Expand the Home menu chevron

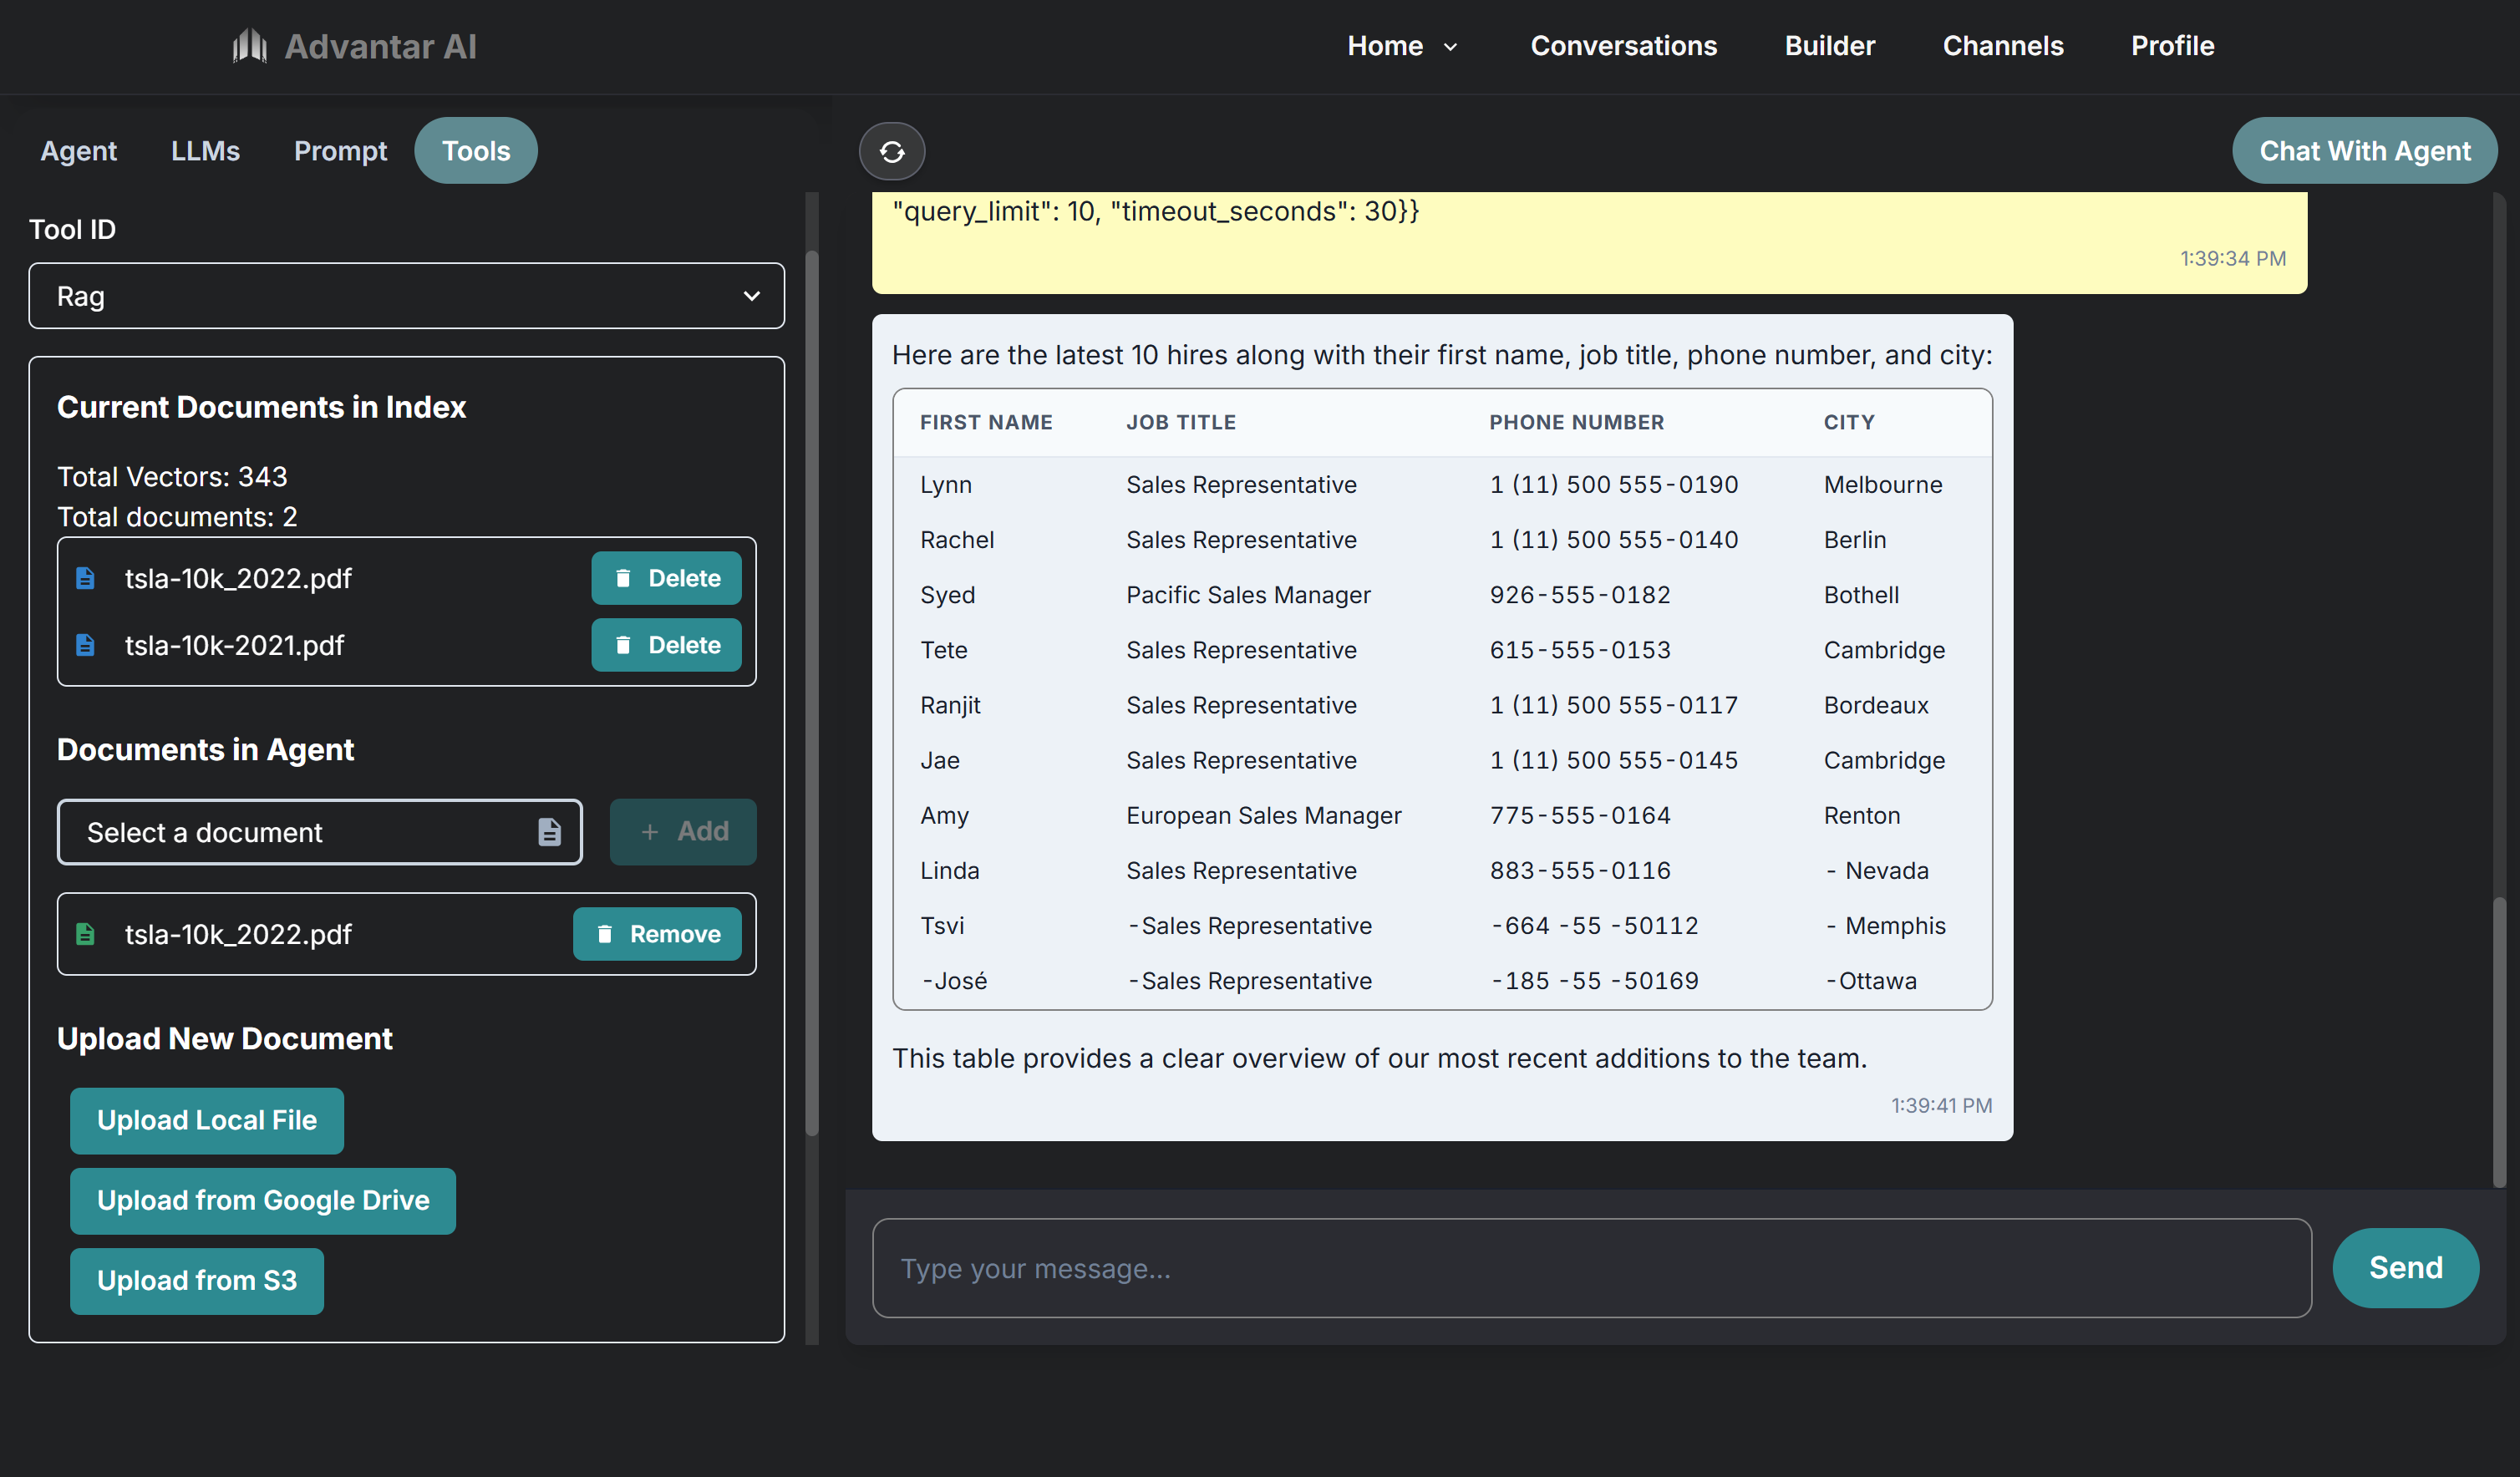(1450, 47)
